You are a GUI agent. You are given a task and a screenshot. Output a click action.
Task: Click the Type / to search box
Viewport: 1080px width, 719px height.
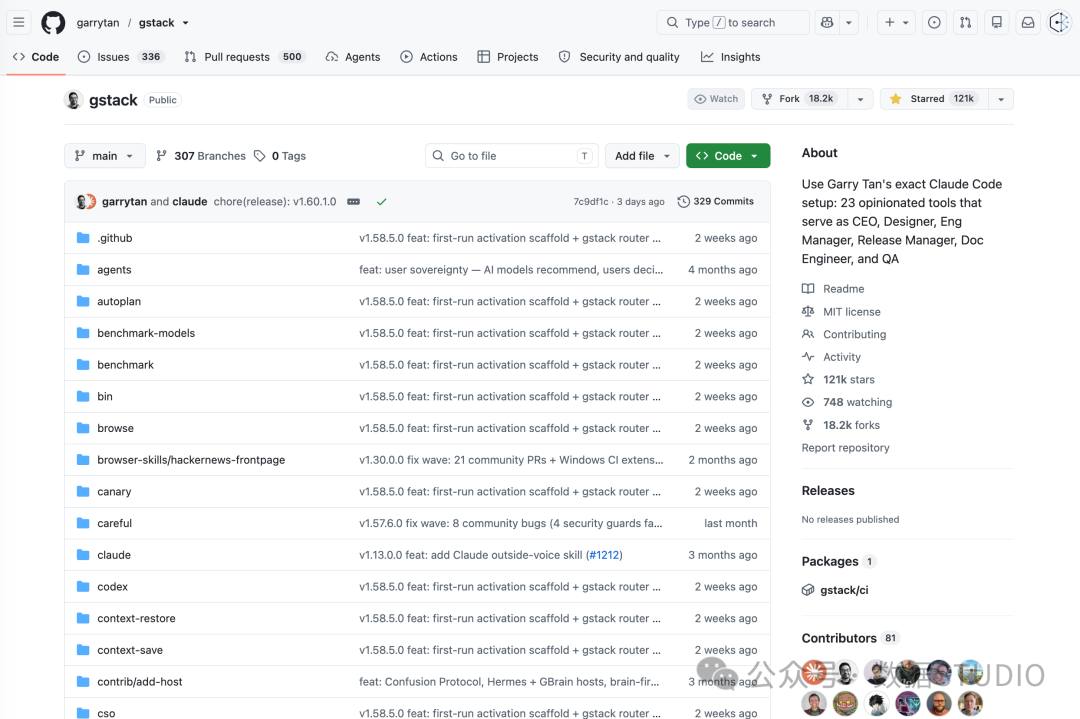point(733,23)
